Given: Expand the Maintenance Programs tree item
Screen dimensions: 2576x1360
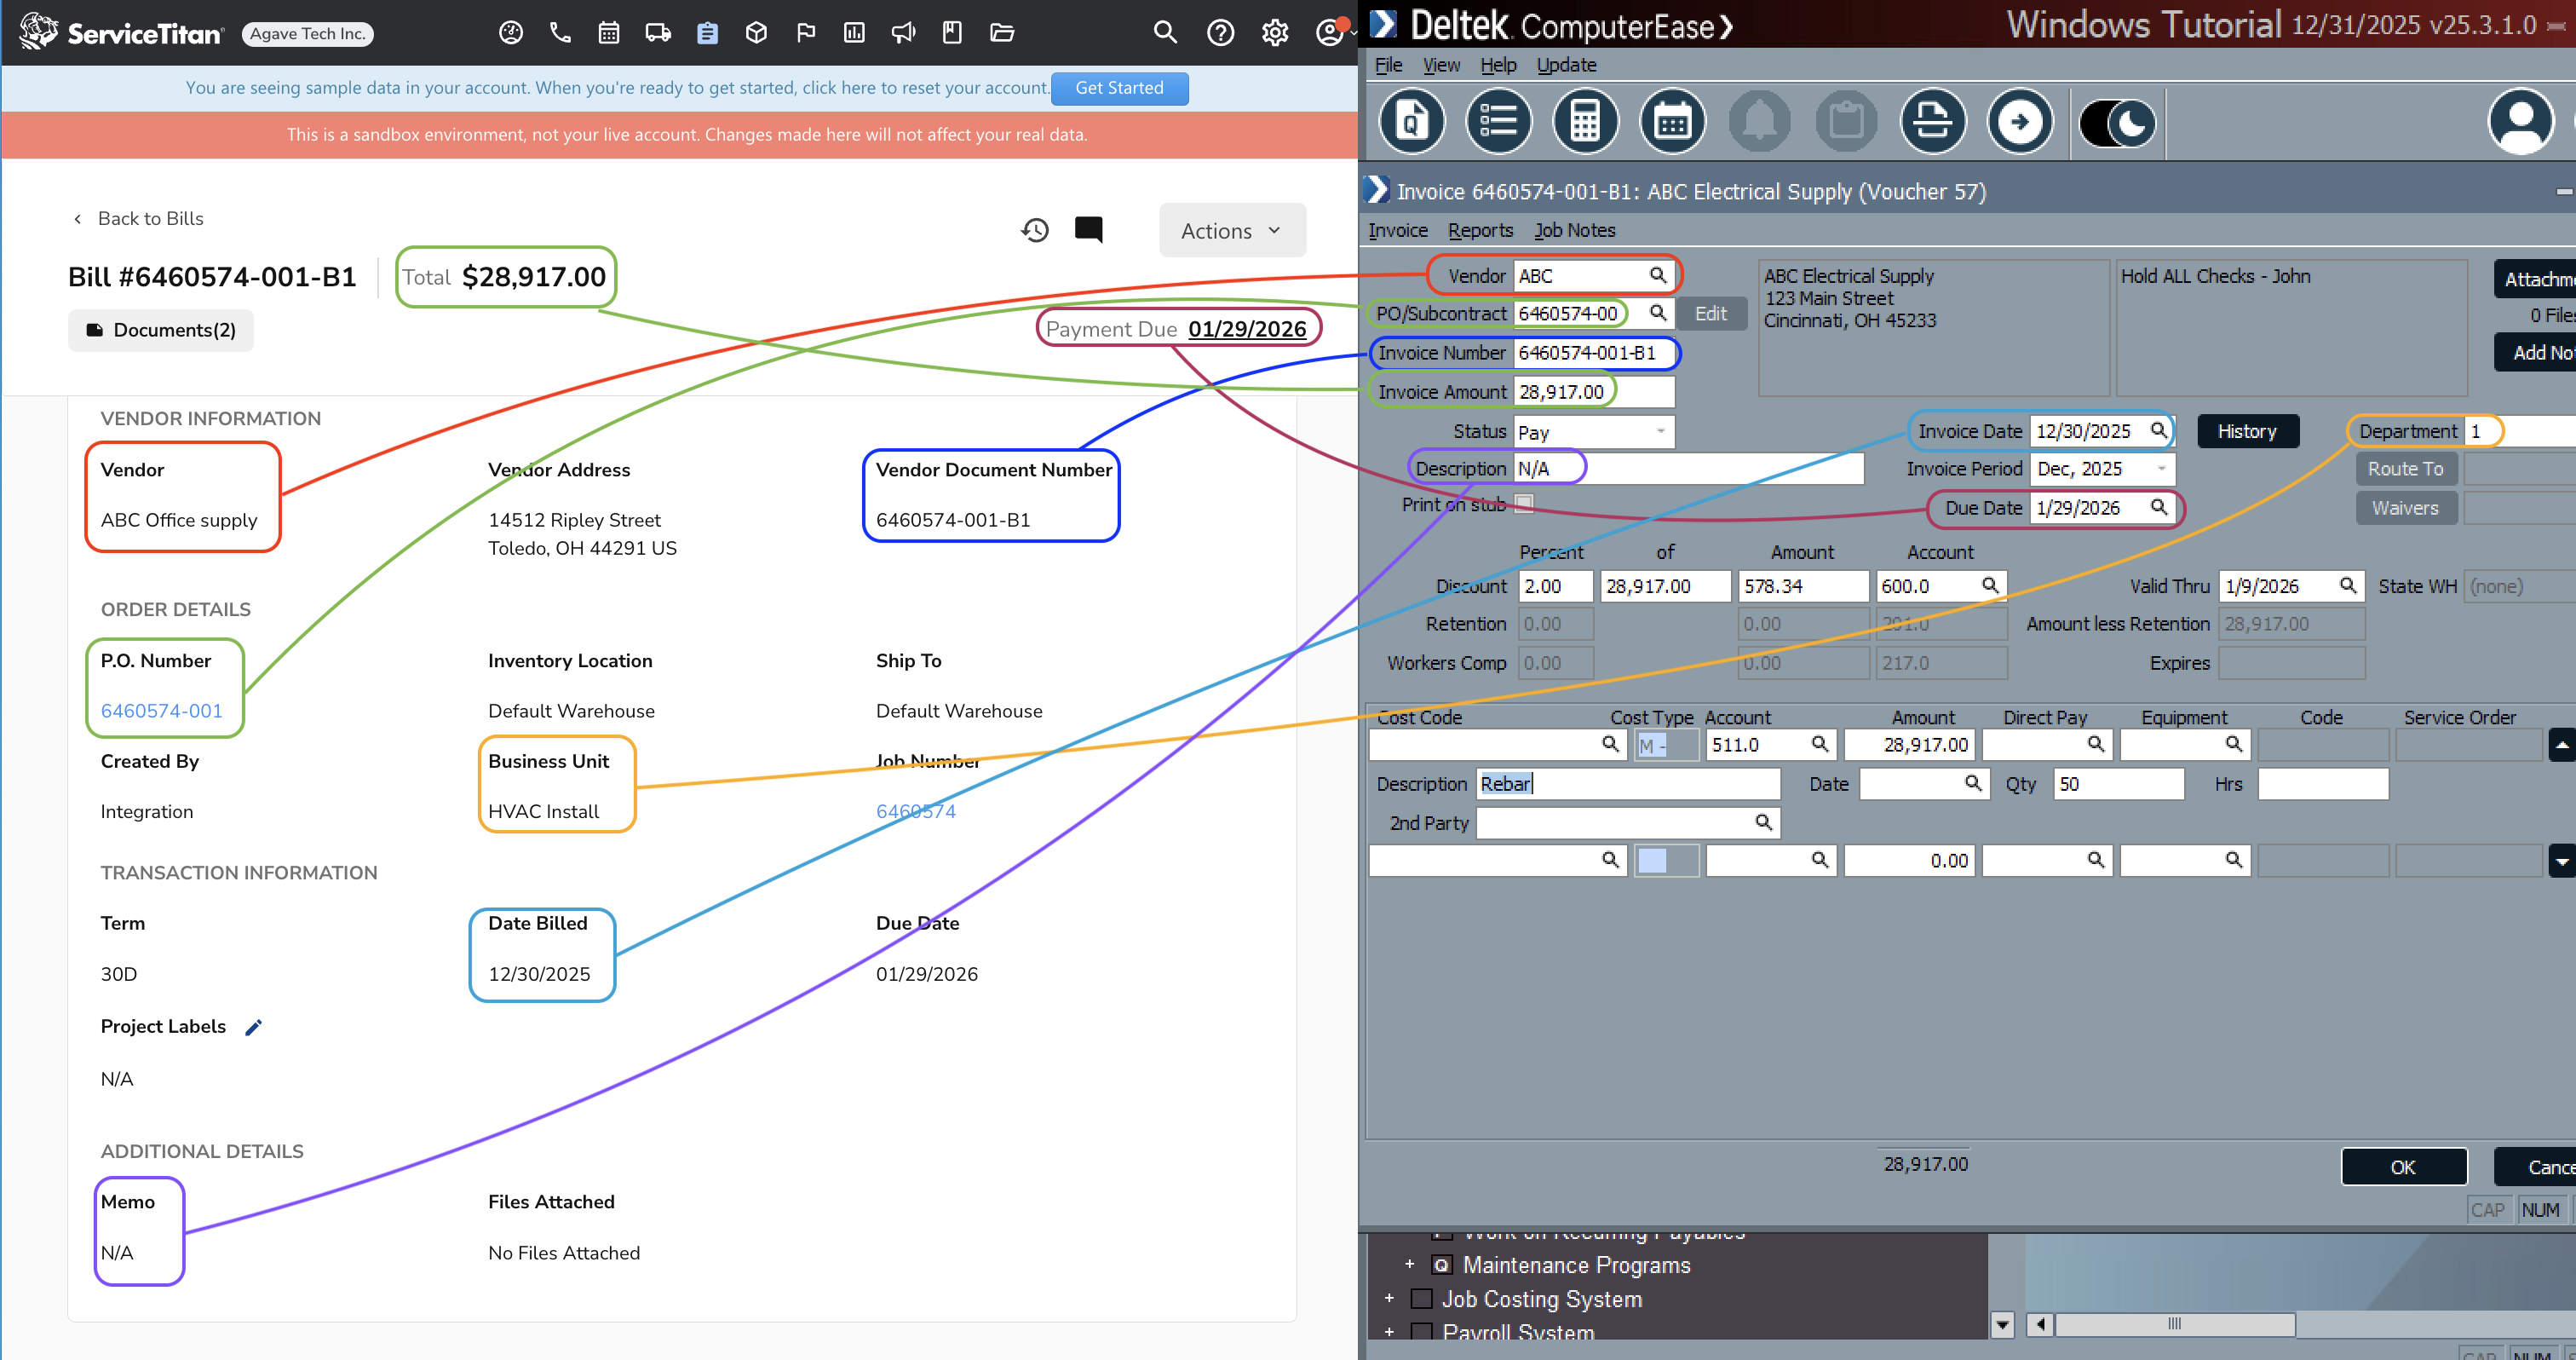Looking at the screenshot, I should pyautogui.click(x=1409, y=1264).
